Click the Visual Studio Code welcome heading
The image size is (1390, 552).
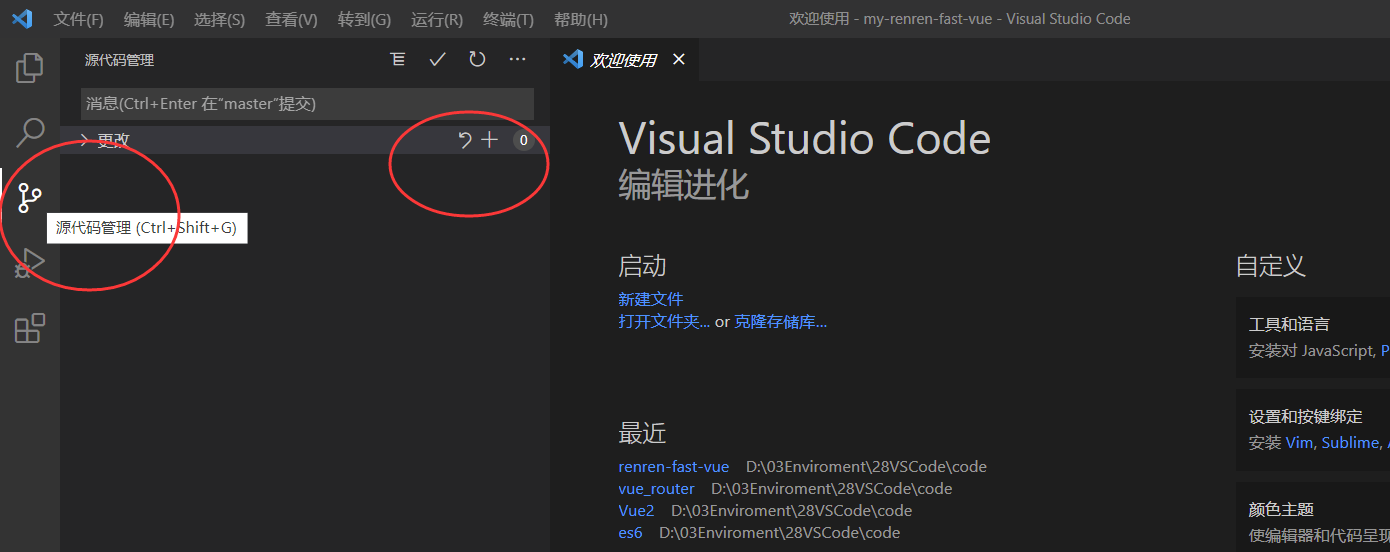click(x=805, y=139)
